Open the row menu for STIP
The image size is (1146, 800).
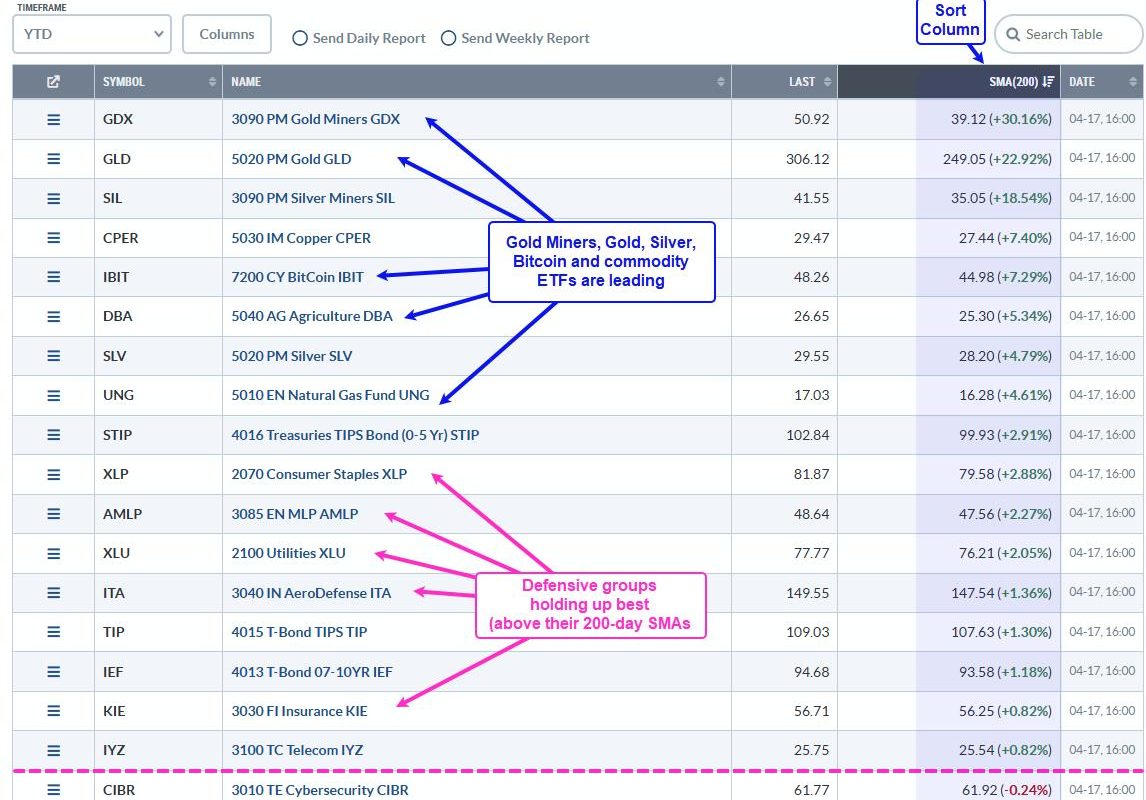tap(53, 435)
